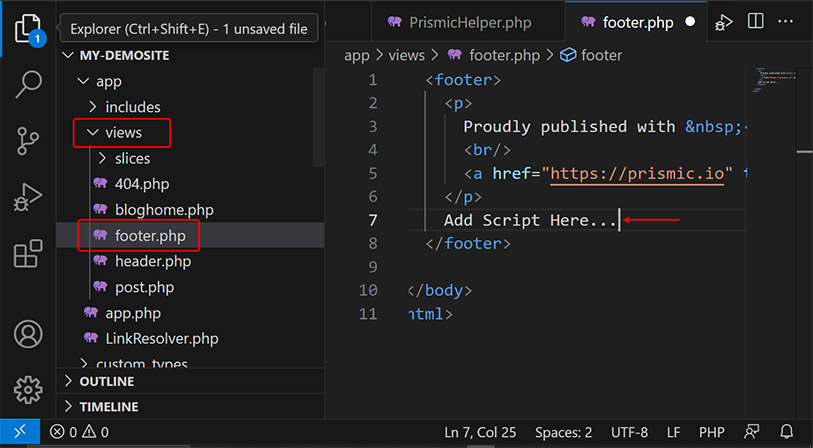Change indentation via Spaces: 2
Viewport: 813px width, 448px height.
coord(564,432)
